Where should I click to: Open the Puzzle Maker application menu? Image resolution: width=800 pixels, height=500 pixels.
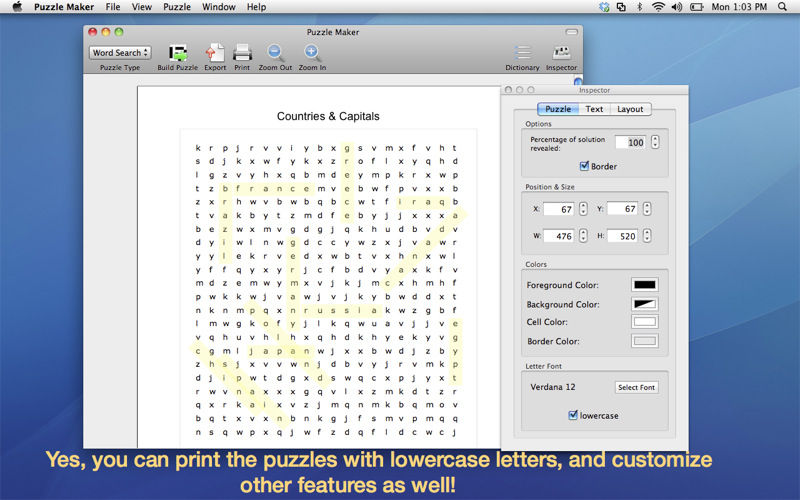tap(64, 7)
